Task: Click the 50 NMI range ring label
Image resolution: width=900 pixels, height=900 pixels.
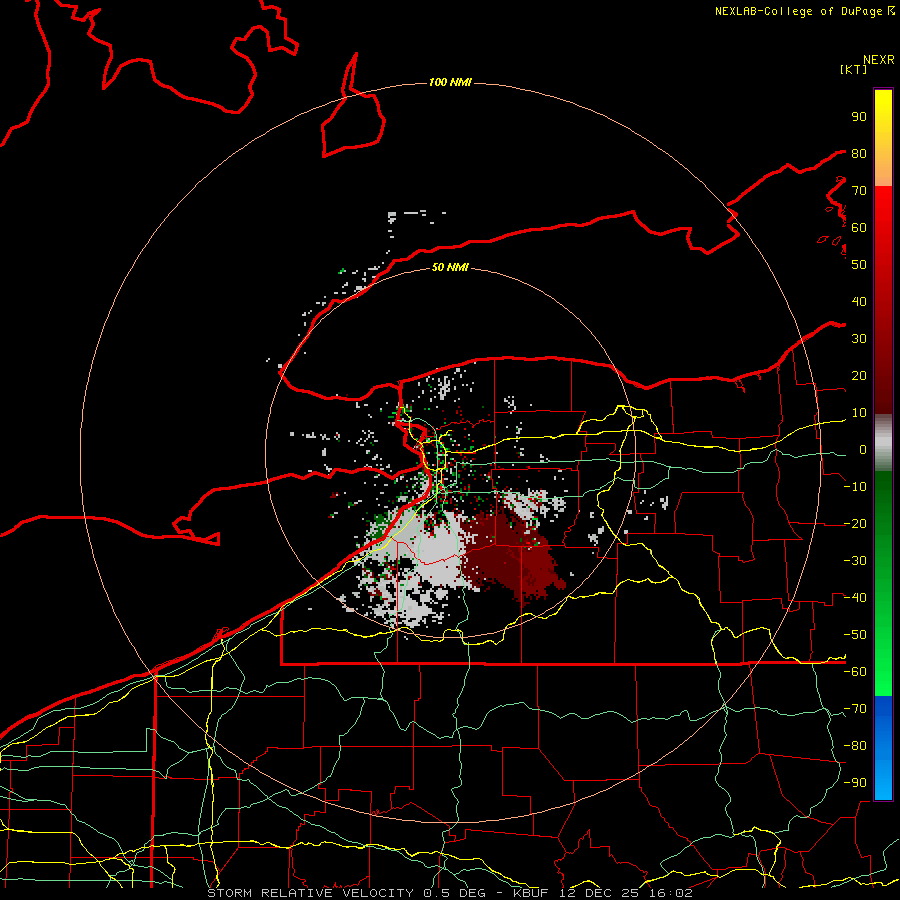Action: coord(450,267)
